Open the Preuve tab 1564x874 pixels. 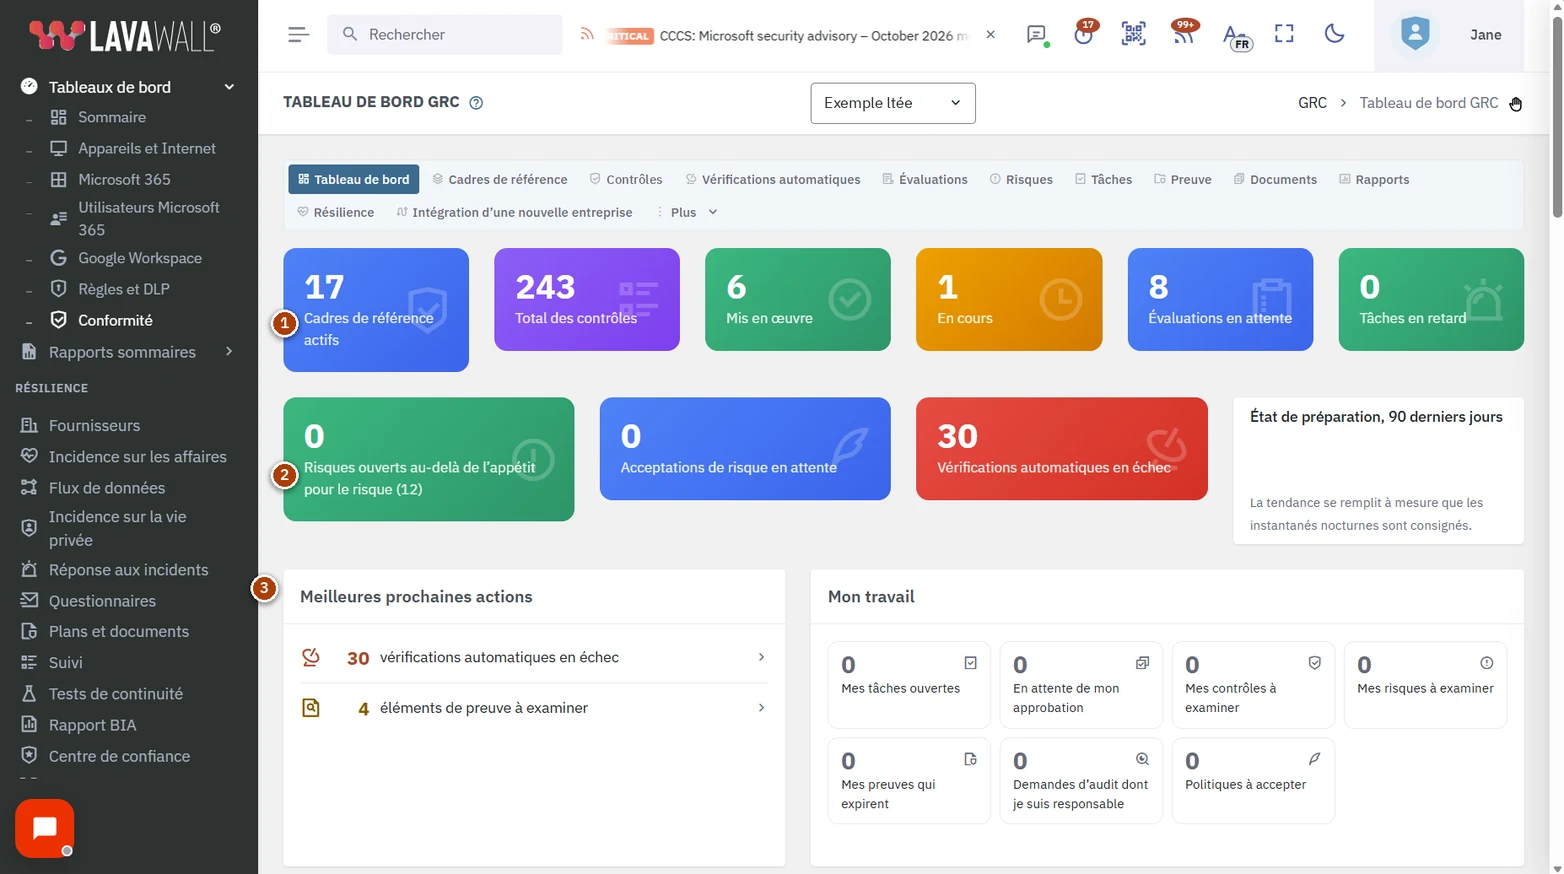pyautogui.click(x=1182, y=179)
